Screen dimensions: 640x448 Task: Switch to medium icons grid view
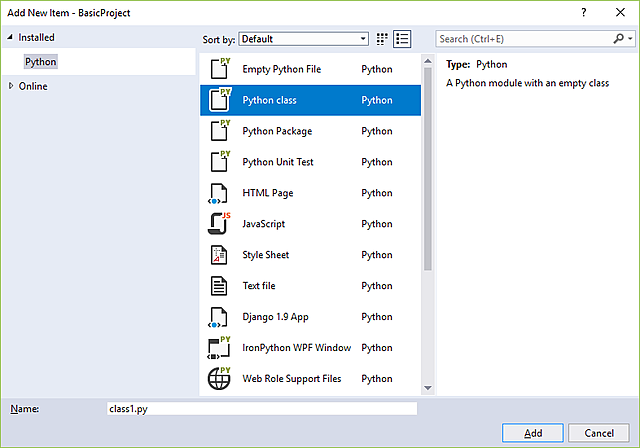point(382,39)
